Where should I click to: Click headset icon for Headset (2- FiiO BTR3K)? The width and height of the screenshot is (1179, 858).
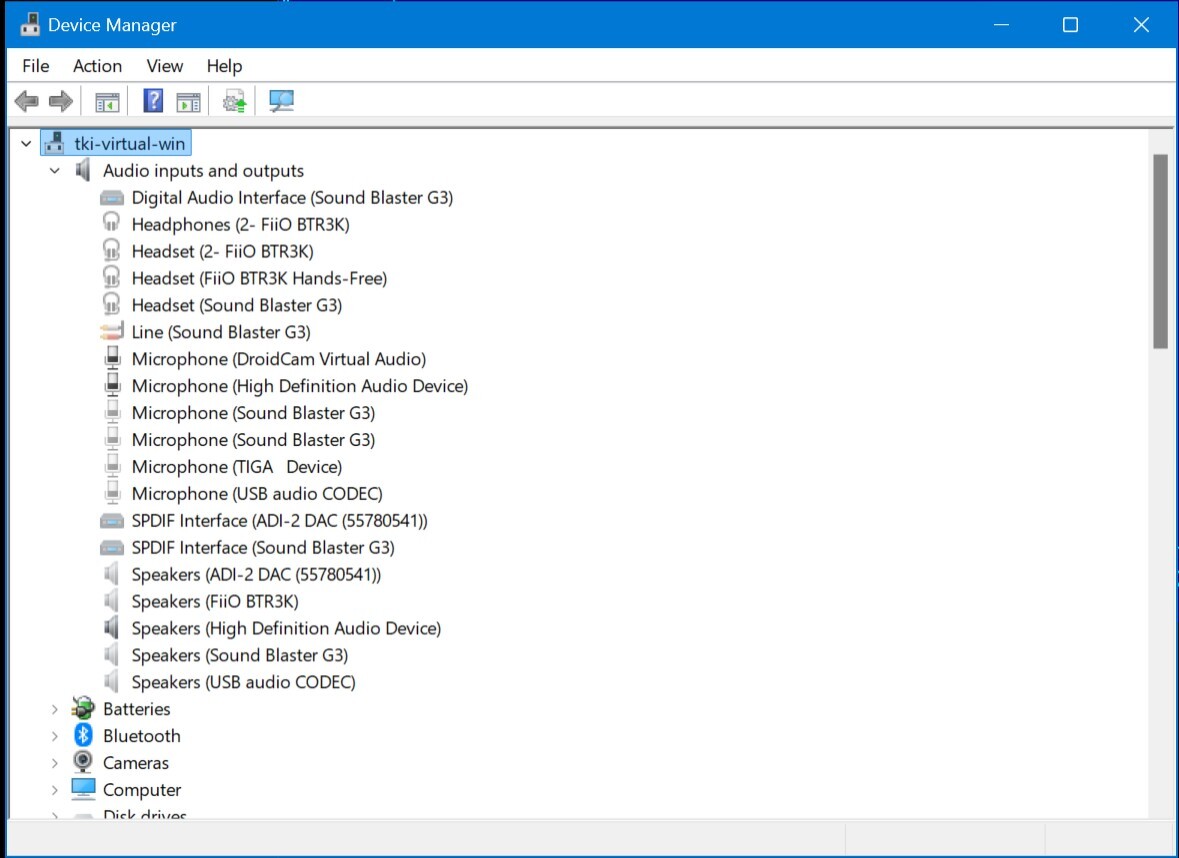[111, 250]
